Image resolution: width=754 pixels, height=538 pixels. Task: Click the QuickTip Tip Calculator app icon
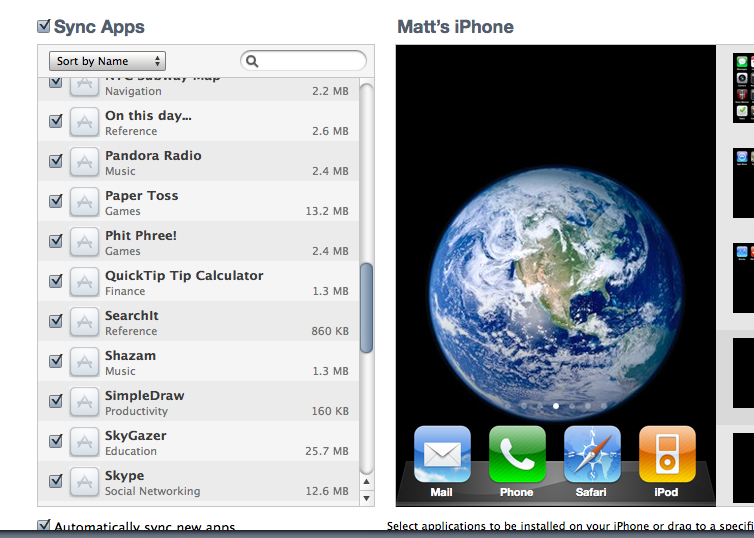coord(84,281)
